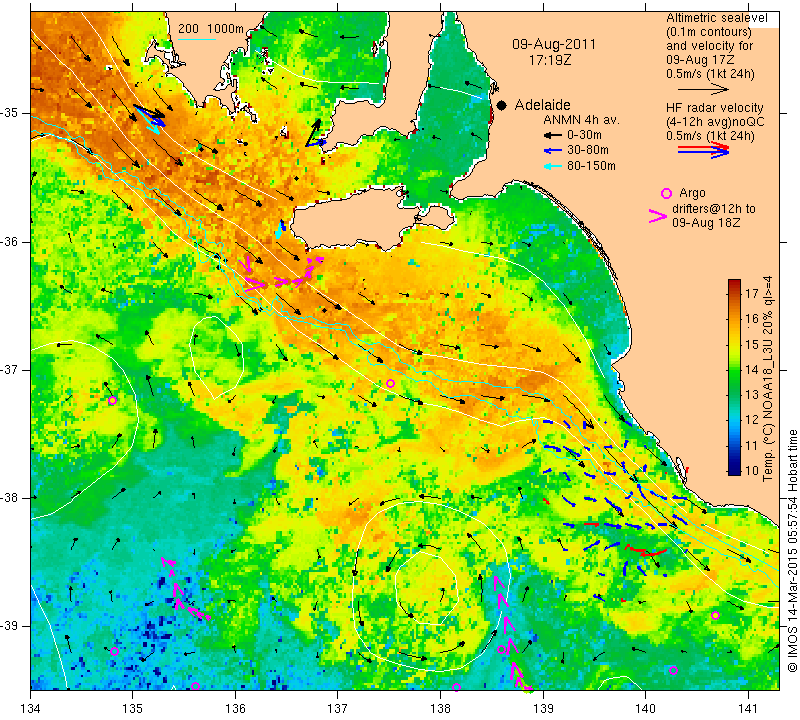Click magenta drifter track south of Kangaroo Island
This screenshot has width=800, height=720.
click(282, 276)
